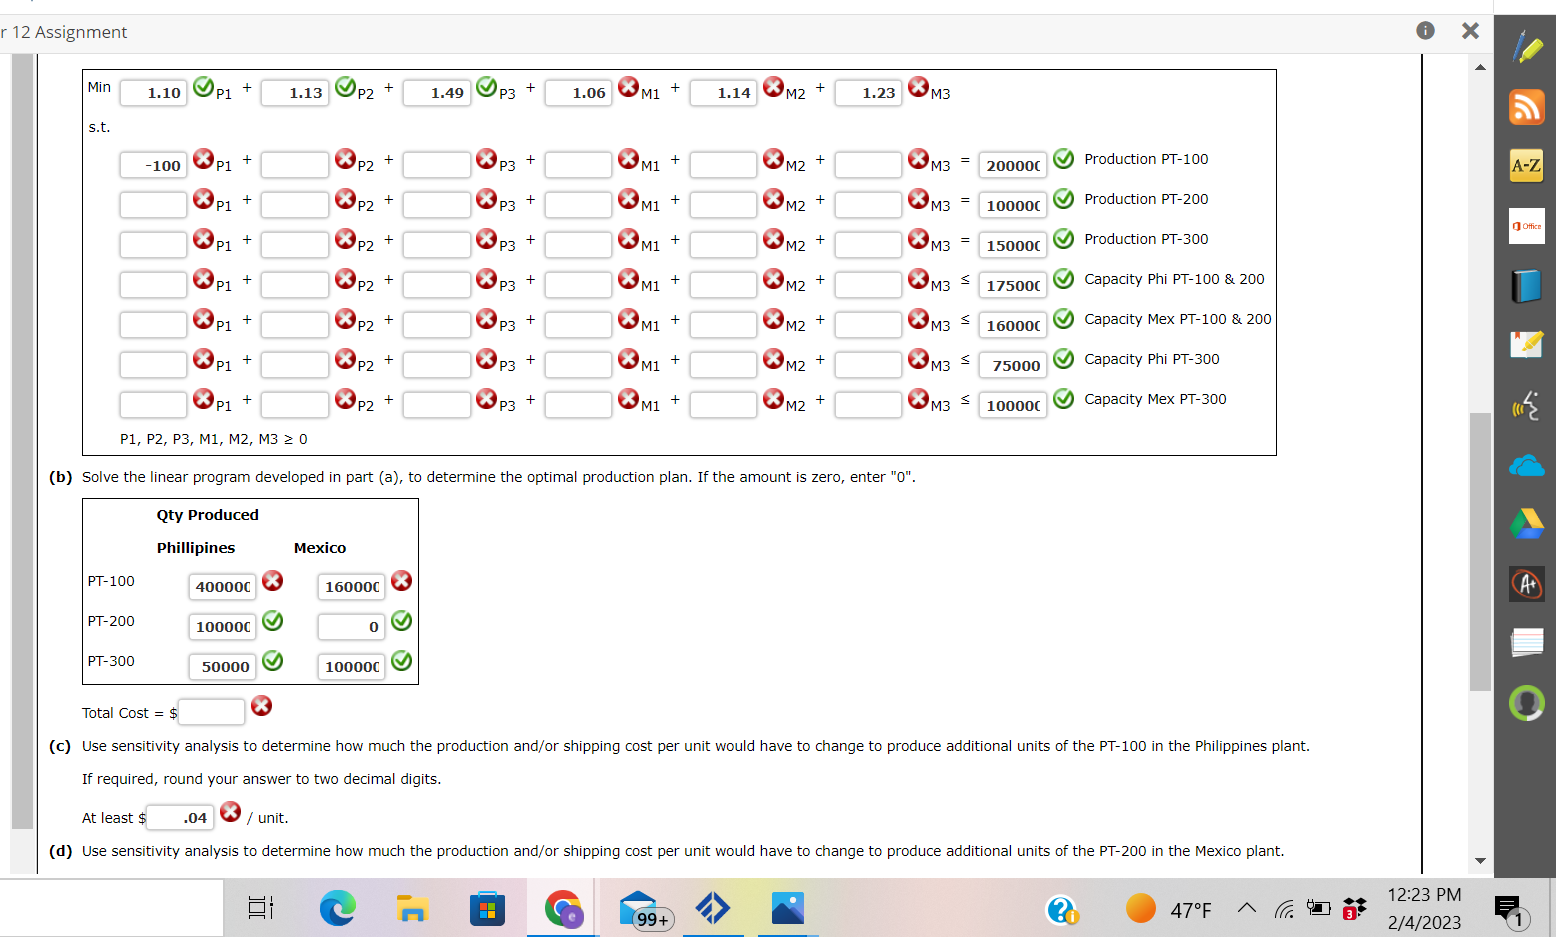This screenshot has height=937, width=1556.
Task: Click inside the Total Cost input field
Action: pos(211,711)
